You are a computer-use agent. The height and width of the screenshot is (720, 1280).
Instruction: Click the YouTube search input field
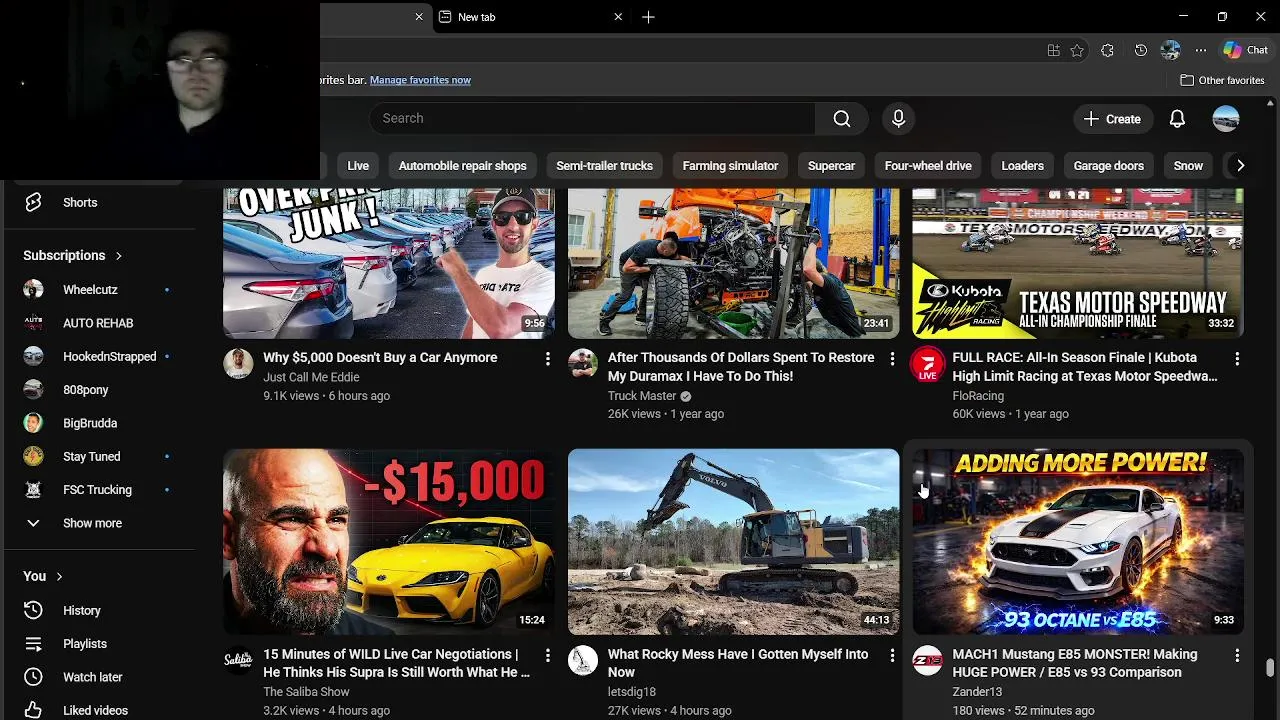593,118
